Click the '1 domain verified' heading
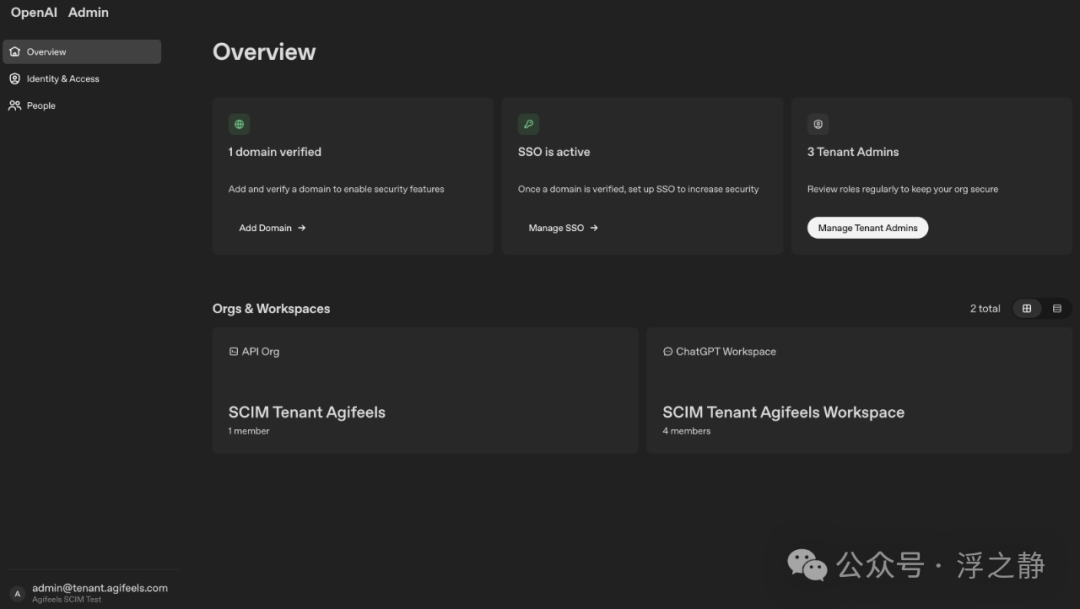1080x609 pixels. coord(275,152)
